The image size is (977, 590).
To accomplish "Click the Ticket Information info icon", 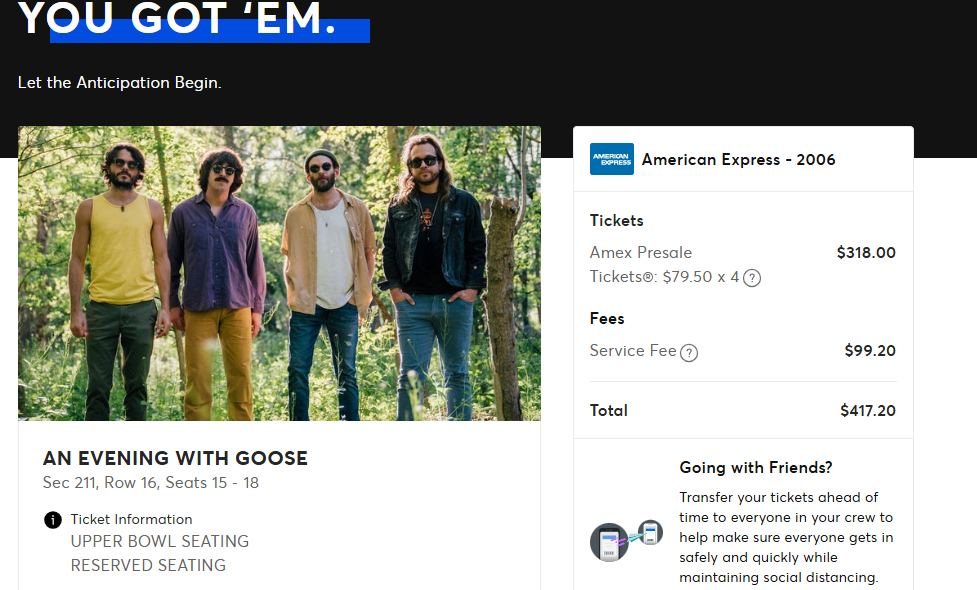I will [53, 520].
